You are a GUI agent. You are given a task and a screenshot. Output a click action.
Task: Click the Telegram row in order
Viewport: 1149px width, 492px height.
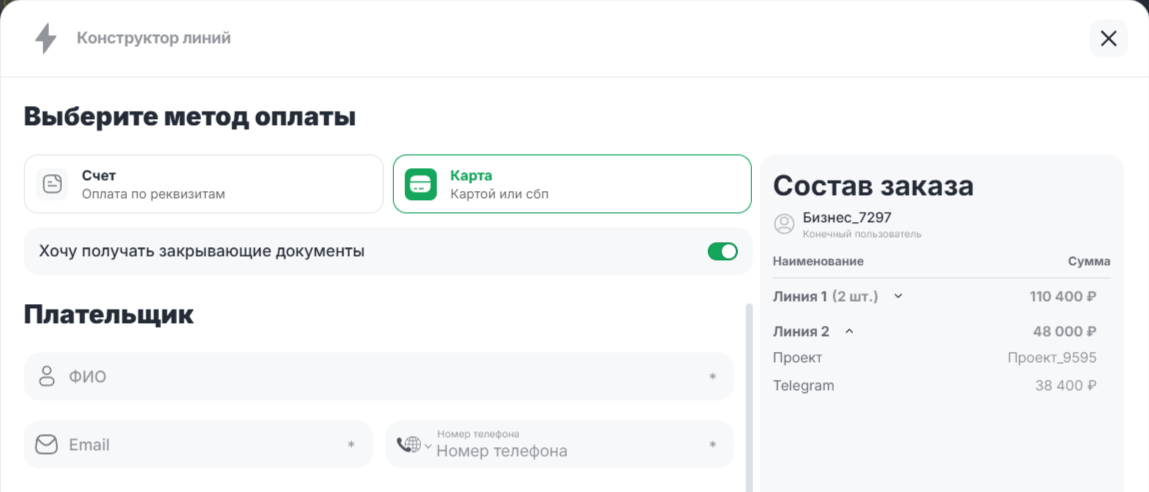click(x=803, y=386)
